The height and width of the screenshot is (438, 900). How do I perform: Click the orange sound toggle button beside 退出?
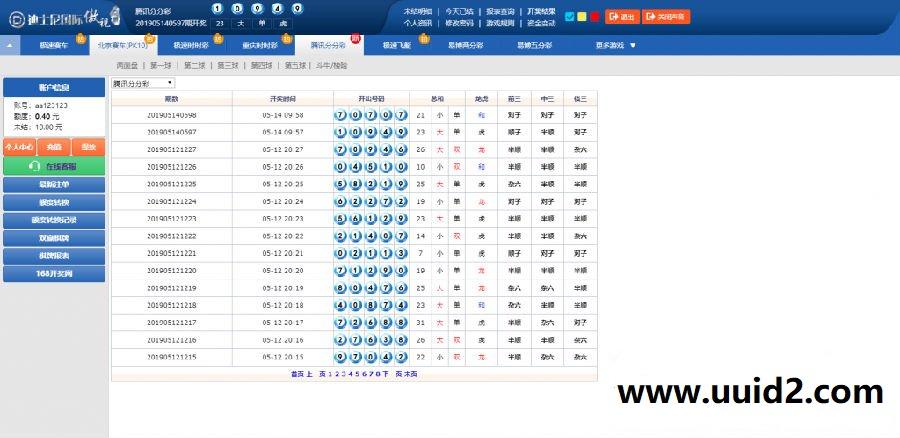[666, 17]
